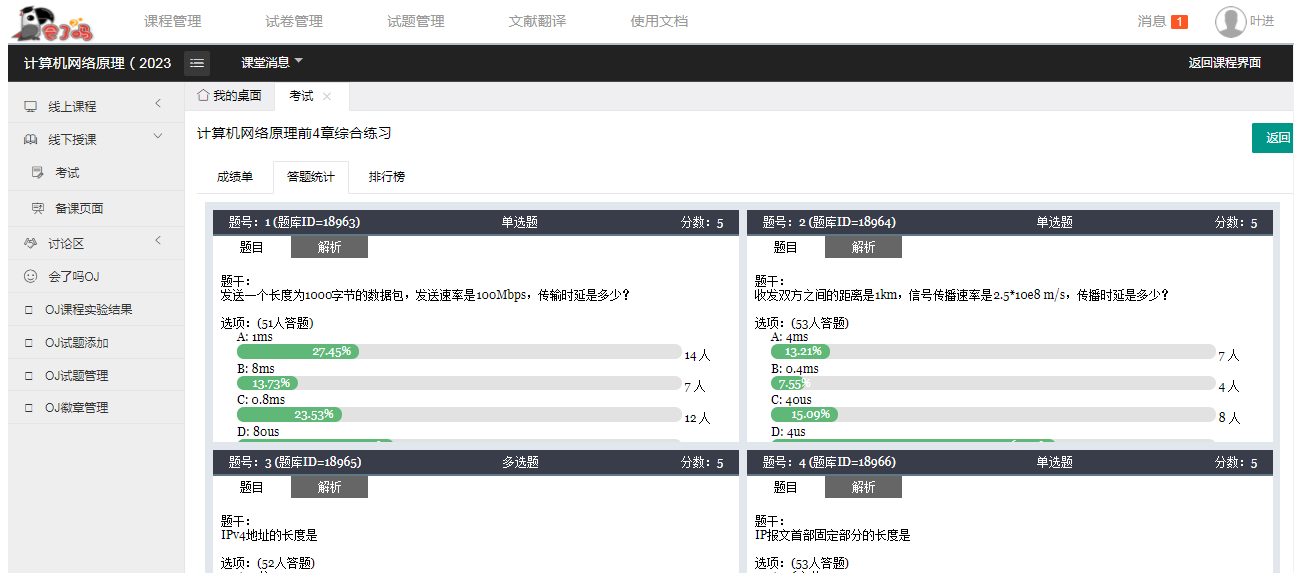1294x575 pixels.
Task: Click the course title 计算机网络原理
Action: (98, 63)
